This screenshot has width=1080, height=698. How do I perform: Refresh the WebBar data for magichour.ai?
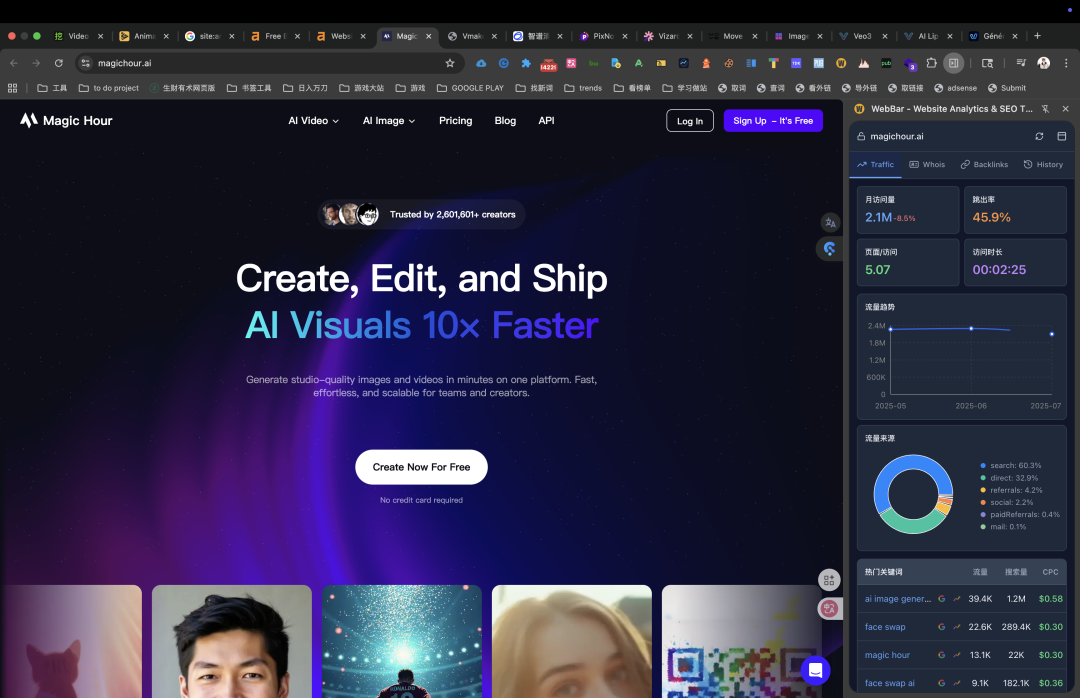coord(1039,136)
